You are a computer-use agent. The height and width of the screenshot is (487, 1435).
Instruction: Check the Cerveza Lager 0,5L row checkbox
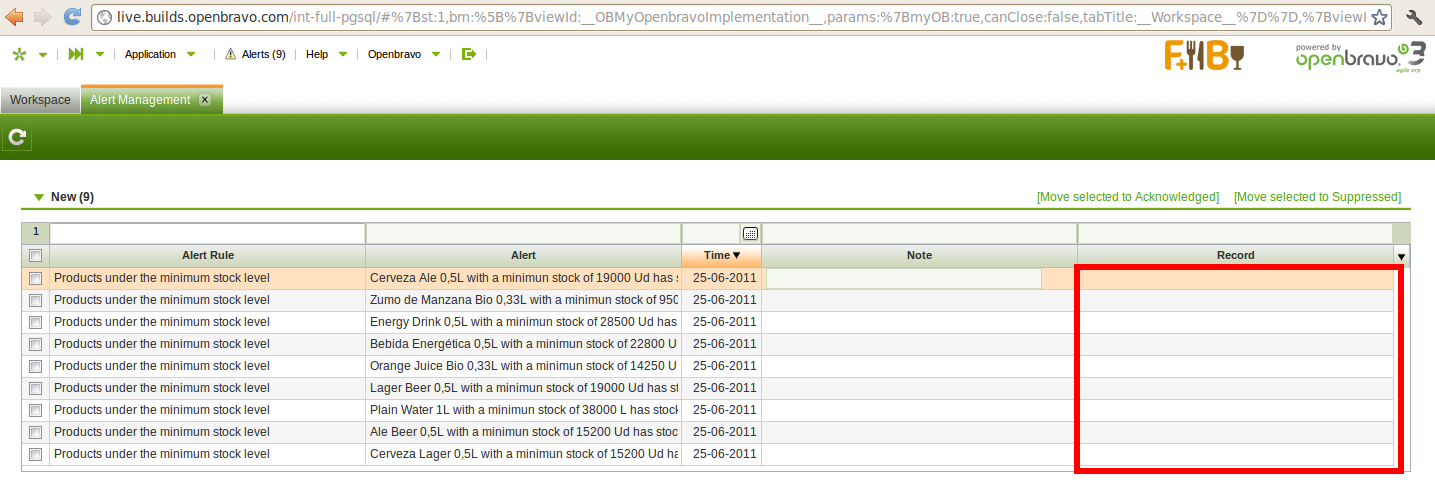click(35, 454)
